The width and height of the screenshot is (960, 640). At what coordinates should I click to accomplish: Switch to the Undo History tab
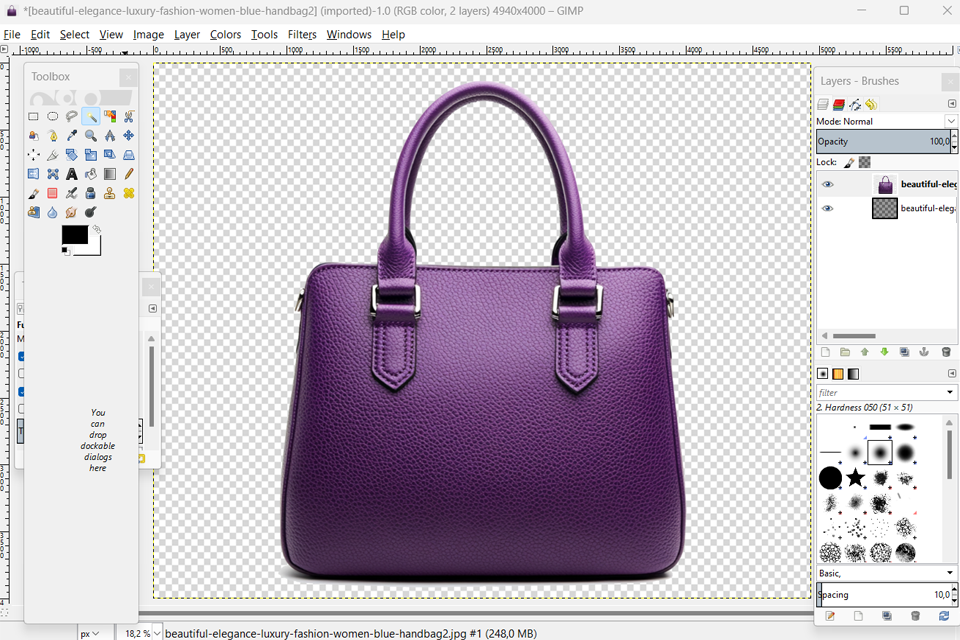(871, 104)
